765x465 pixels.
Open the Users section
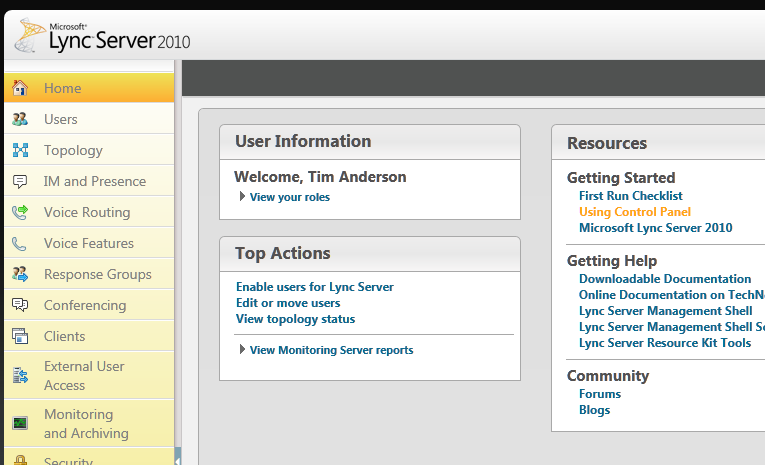pyautogui.click(x=89, y=119)
